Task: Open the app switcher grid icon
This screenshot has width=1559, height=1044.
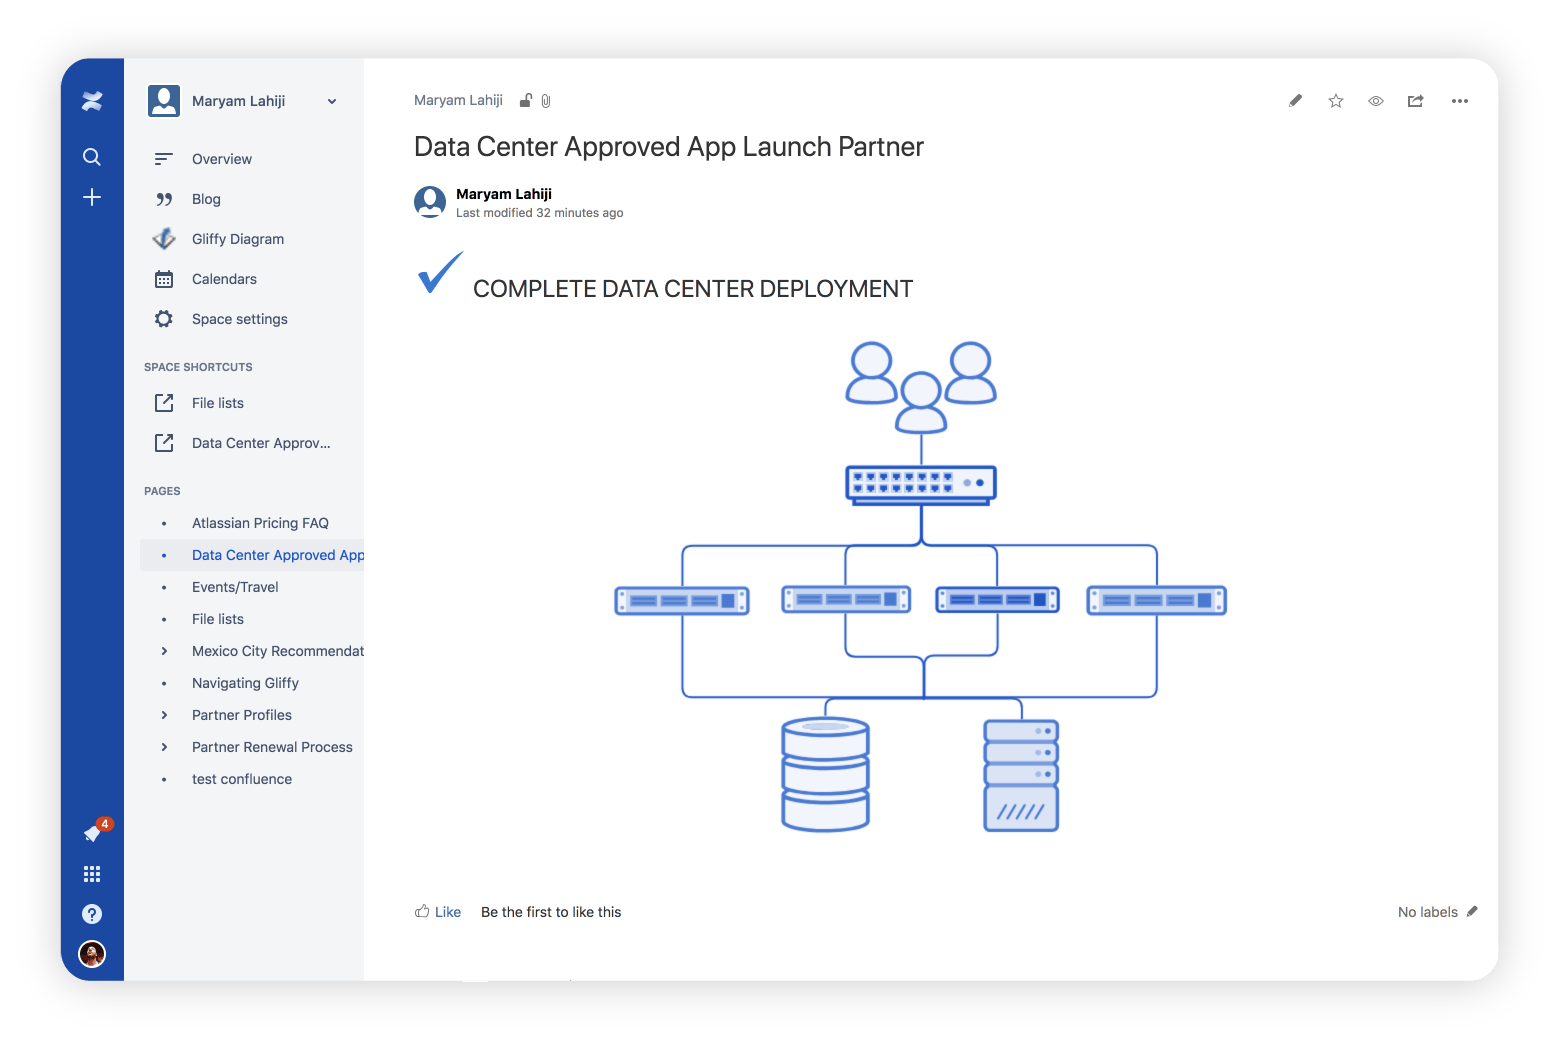Action: 92,874
